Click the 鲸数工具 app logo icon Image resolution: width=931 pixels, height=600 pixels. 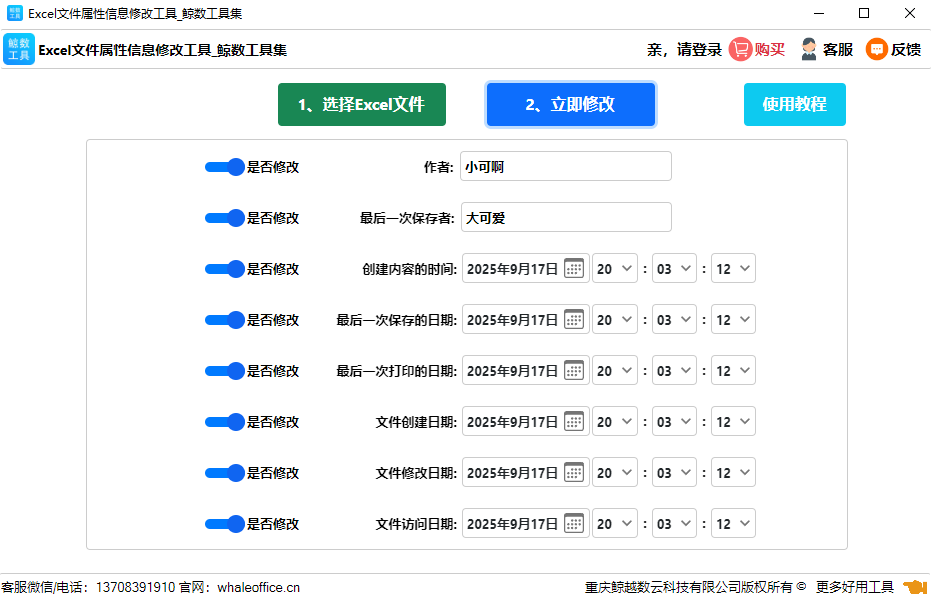pyautogui.click(x=19, y=49)
